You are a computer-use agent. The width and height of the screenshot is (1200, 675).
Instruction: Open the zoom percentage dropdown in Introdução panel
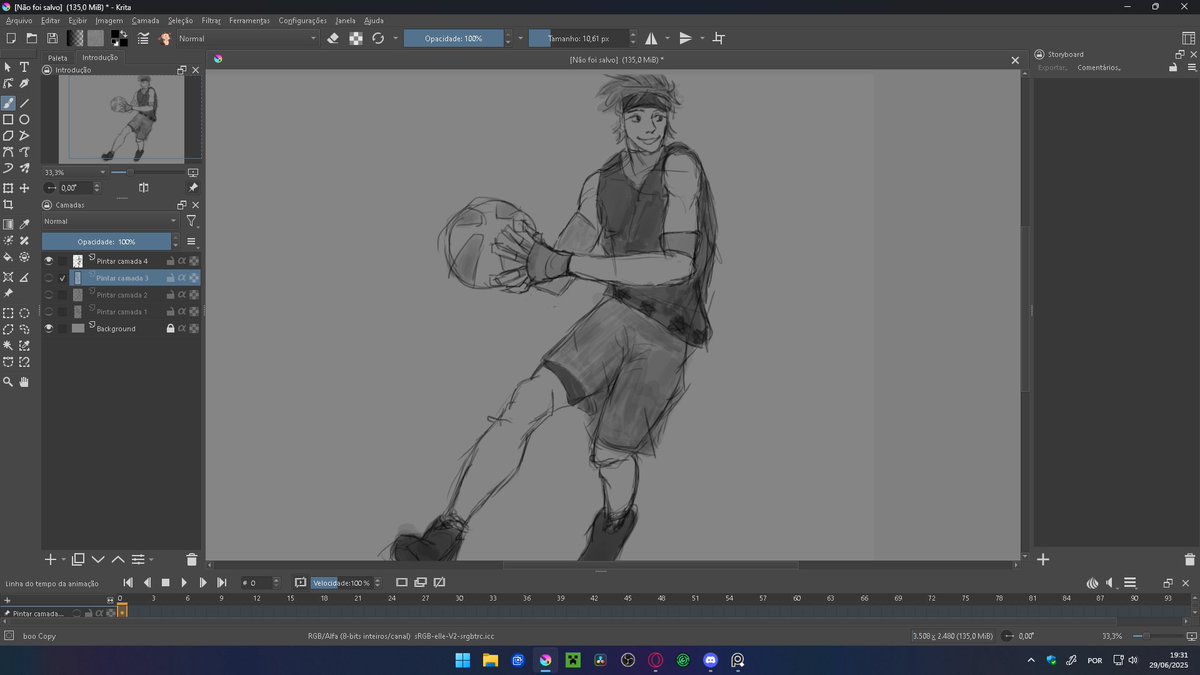coord(99,172)
